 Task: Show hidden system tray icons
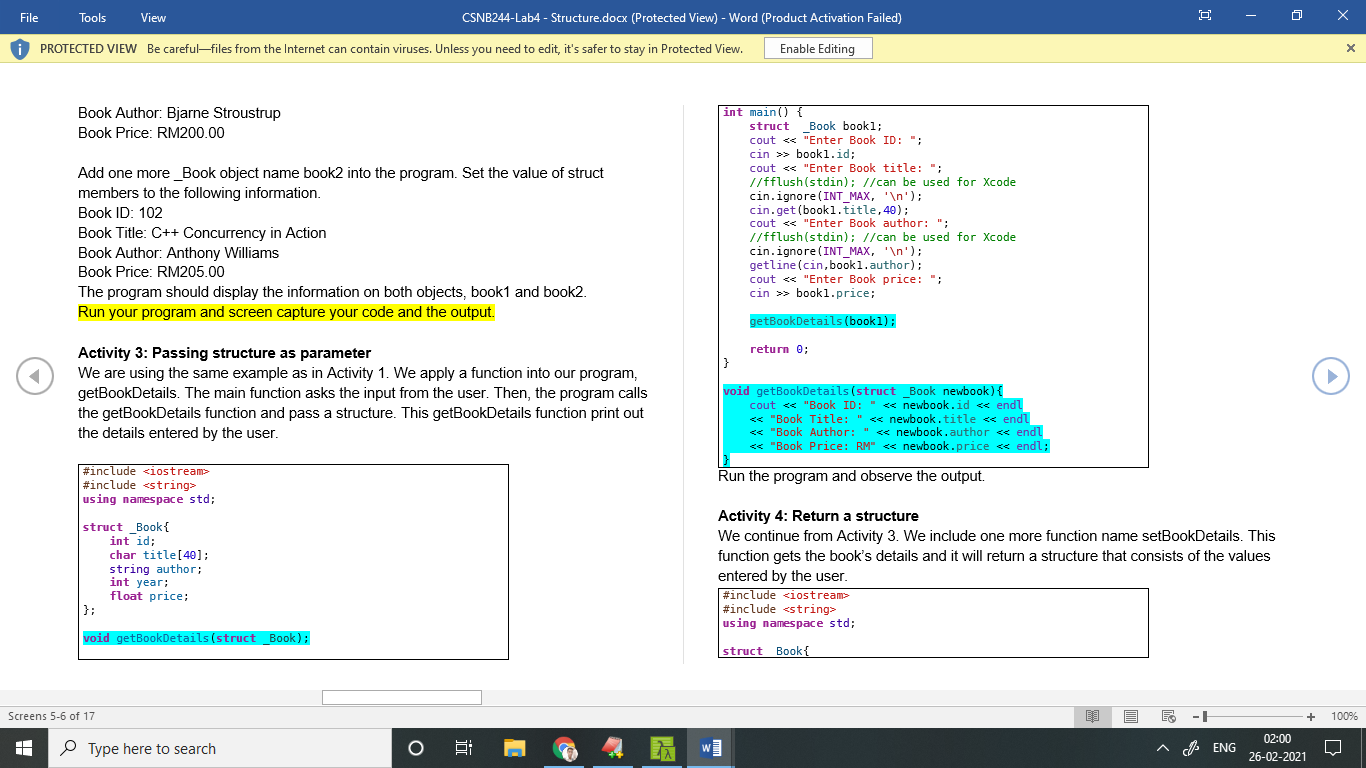click(x=1162, y=748)
